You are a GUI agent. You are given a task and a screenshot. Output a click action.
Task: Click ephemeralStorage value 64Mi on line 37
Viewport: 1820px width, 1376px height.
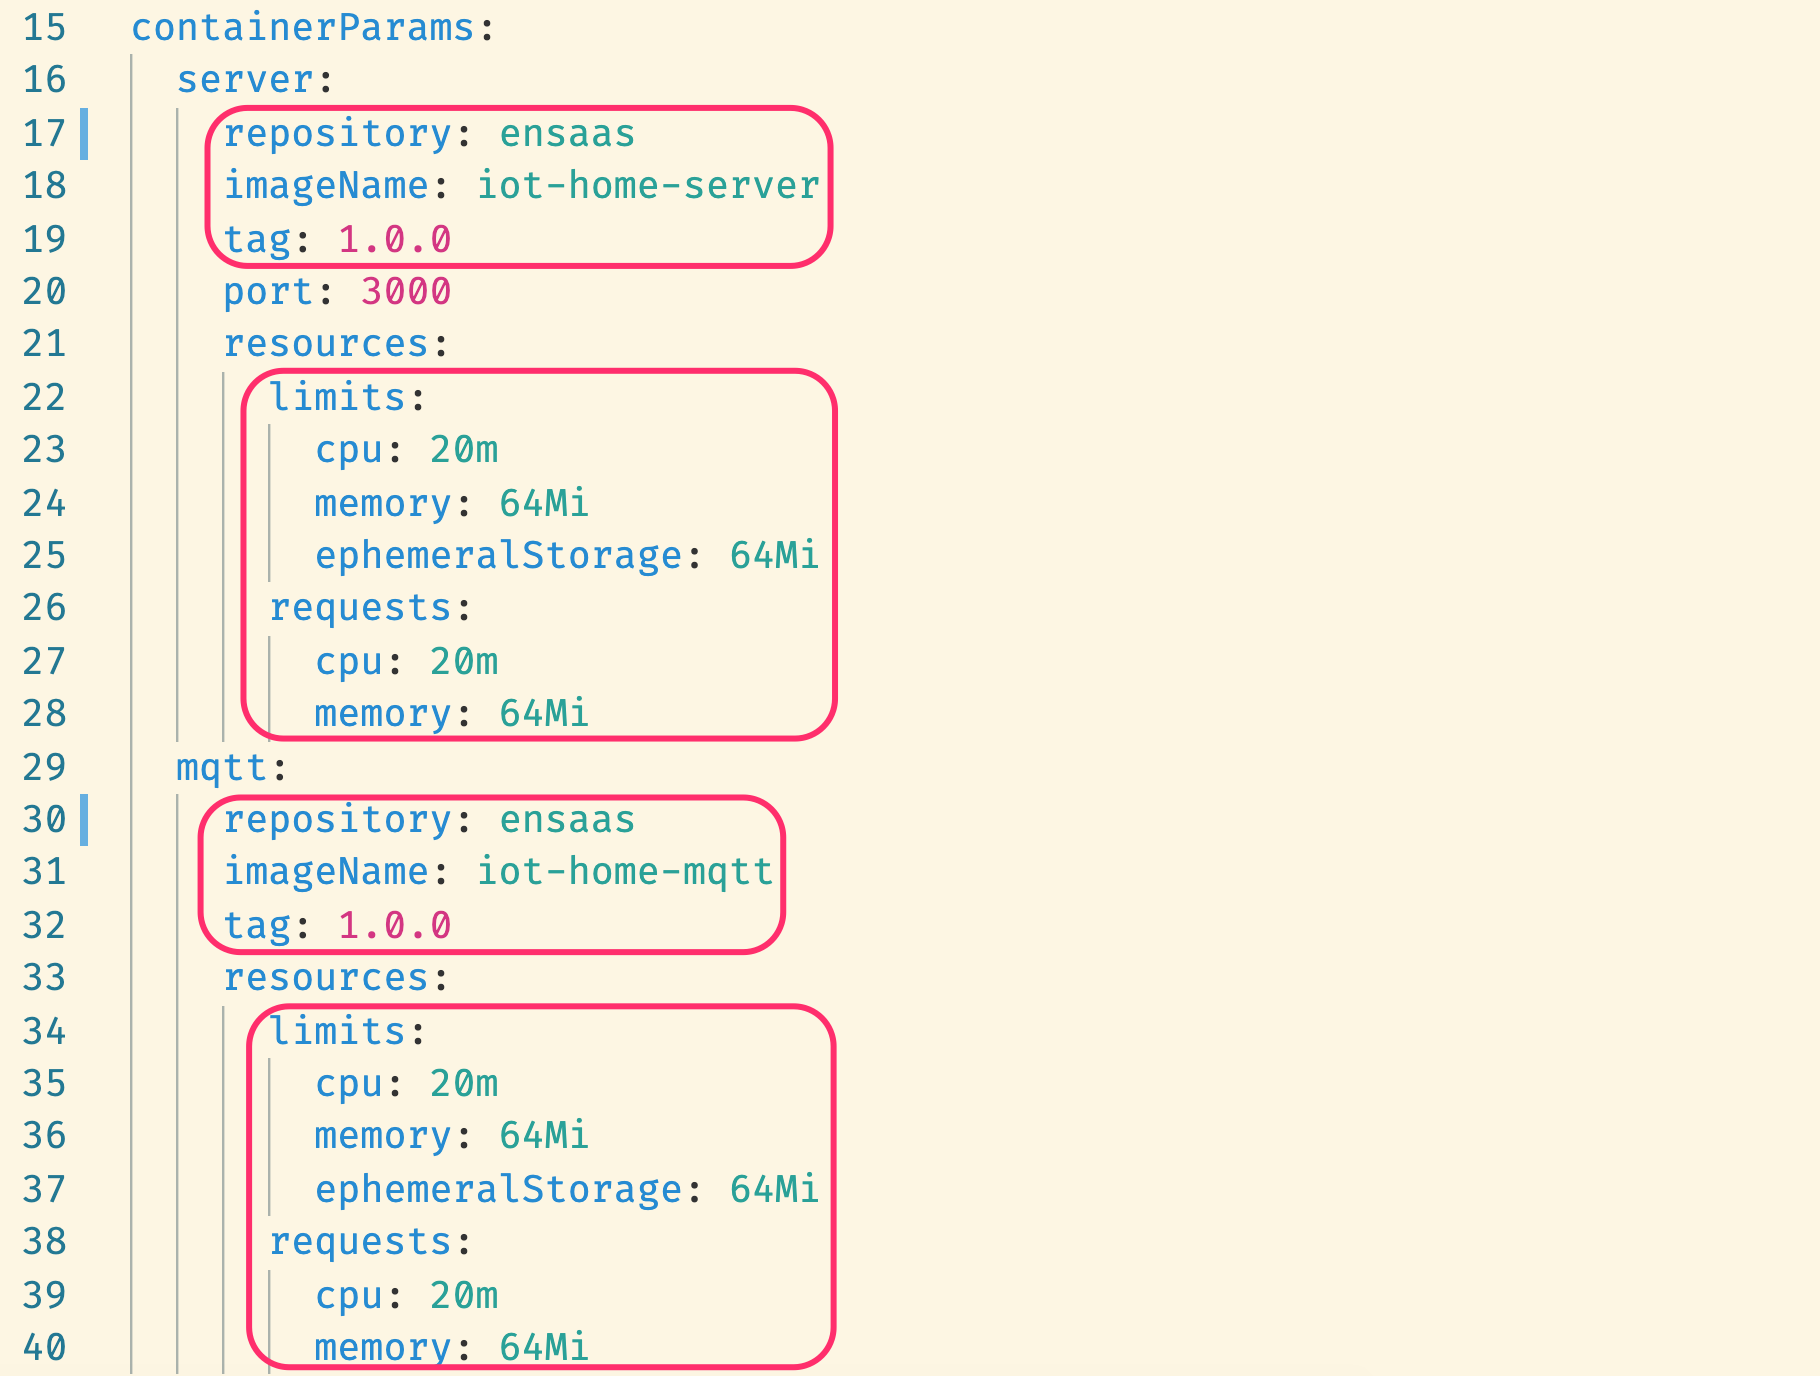tap(774, 1189)
